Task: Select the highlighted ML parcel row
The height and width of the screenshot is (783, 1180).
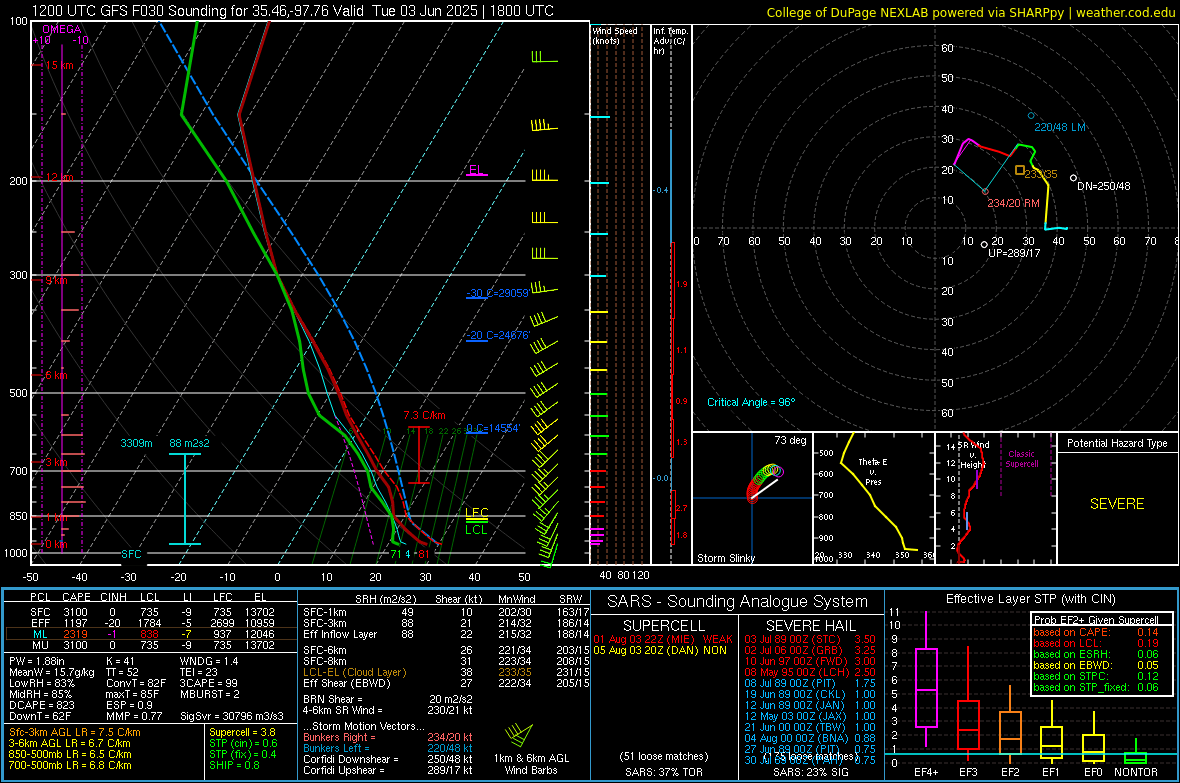Action: (149, 634)
